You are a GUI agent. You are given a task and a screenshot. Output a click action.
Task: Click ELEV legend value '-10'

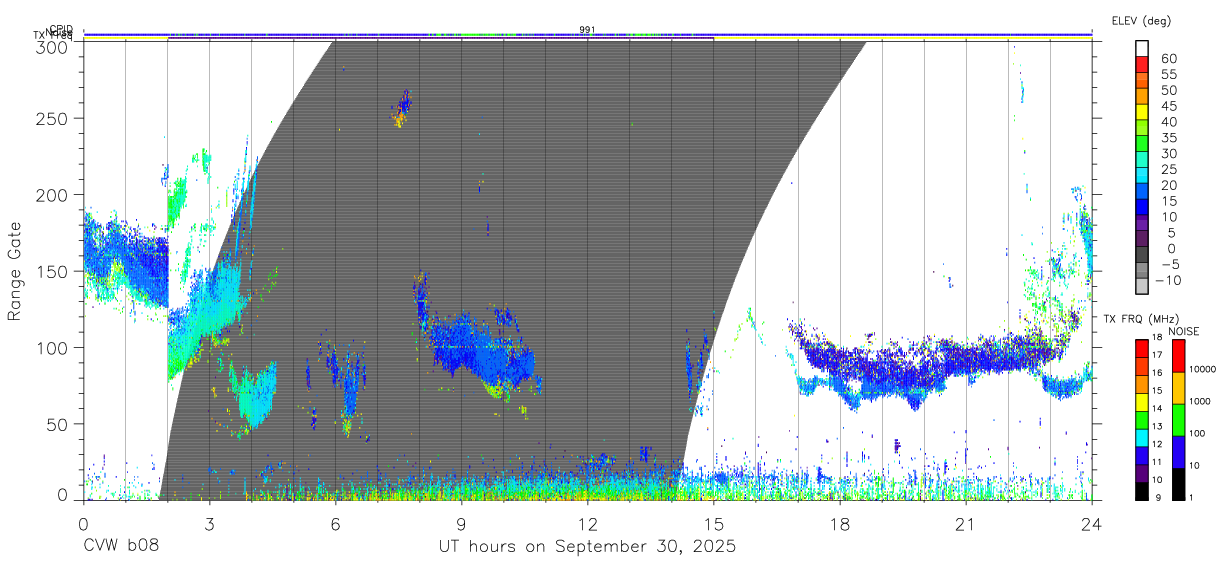[x=1166, y=280]
